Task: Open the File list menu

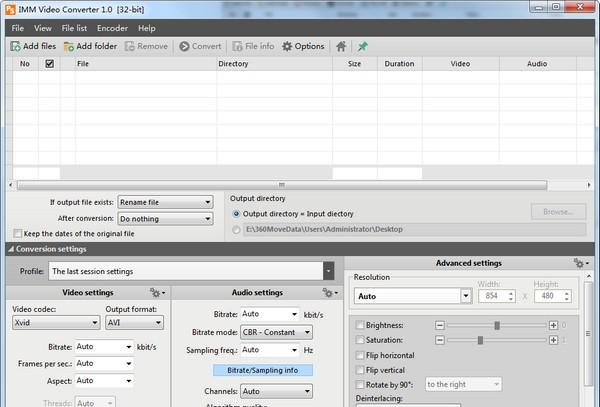Action: coord(73,28)
